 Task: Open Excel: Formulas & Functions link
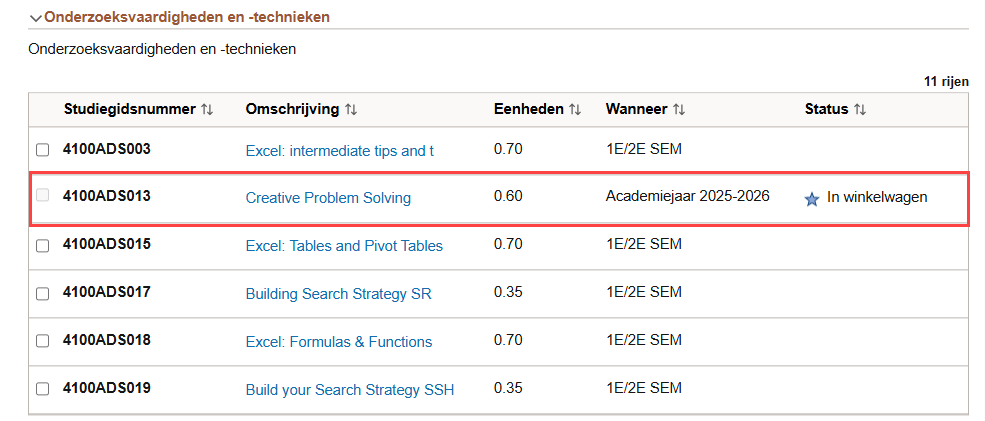[339, 342]
